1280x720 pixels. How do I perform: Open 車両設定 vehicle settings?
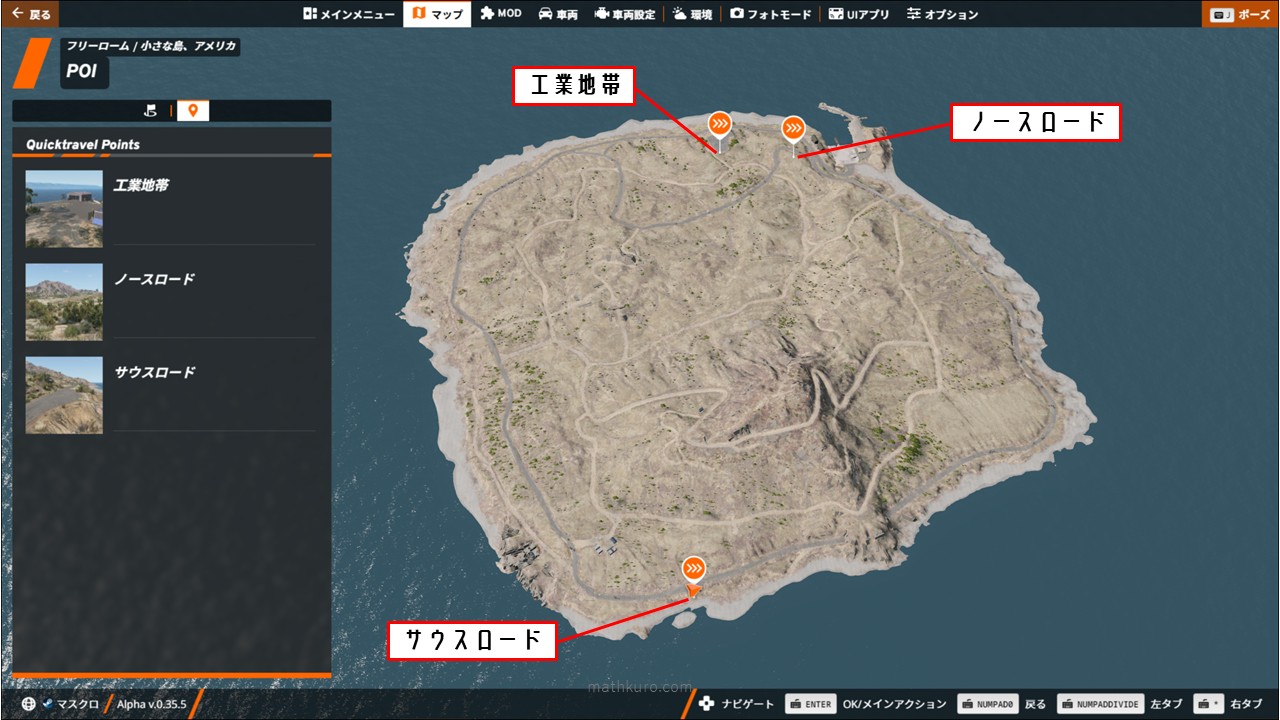tap(625, 14)
